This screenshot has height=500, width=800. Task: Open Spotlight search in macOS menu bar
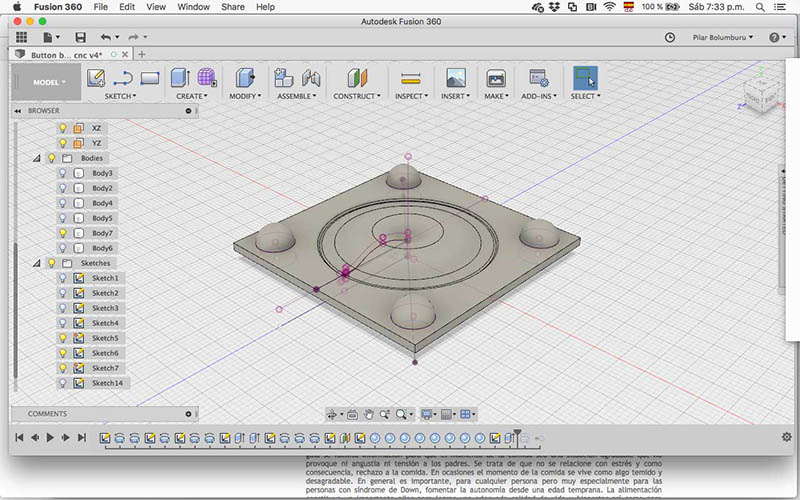click(760, 7)
